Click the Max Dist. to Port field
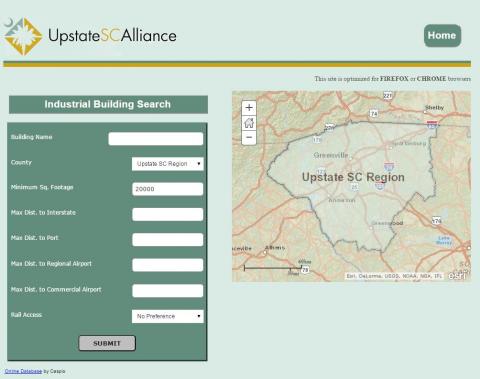The width and height of the screenshot is (480, 379). click(x=168, y=240)
